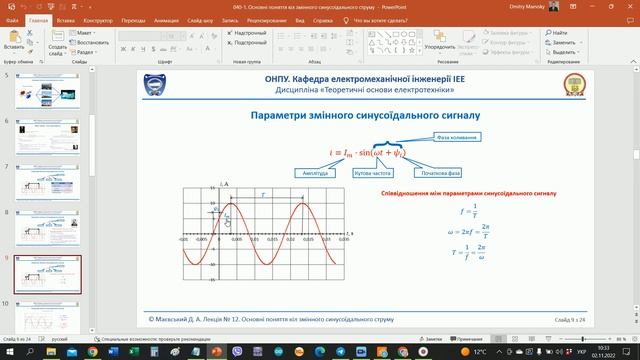Screen dimensions: 640x360
Task: Click the Примечания (Comments) status bar button
Action: click(x=466, y=339)
